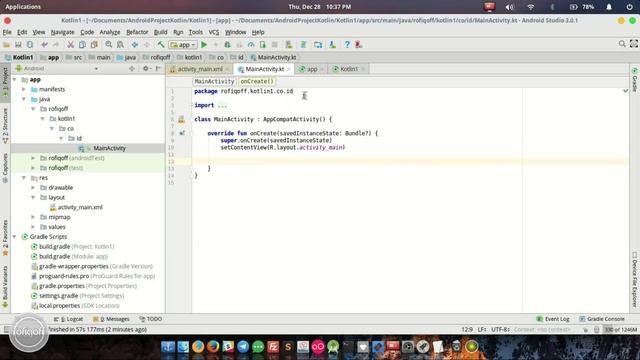This screenshot has width=640, height=360.
Task: Switch to activity_main.xml editor tab
Action: click(x=200, y=69)
